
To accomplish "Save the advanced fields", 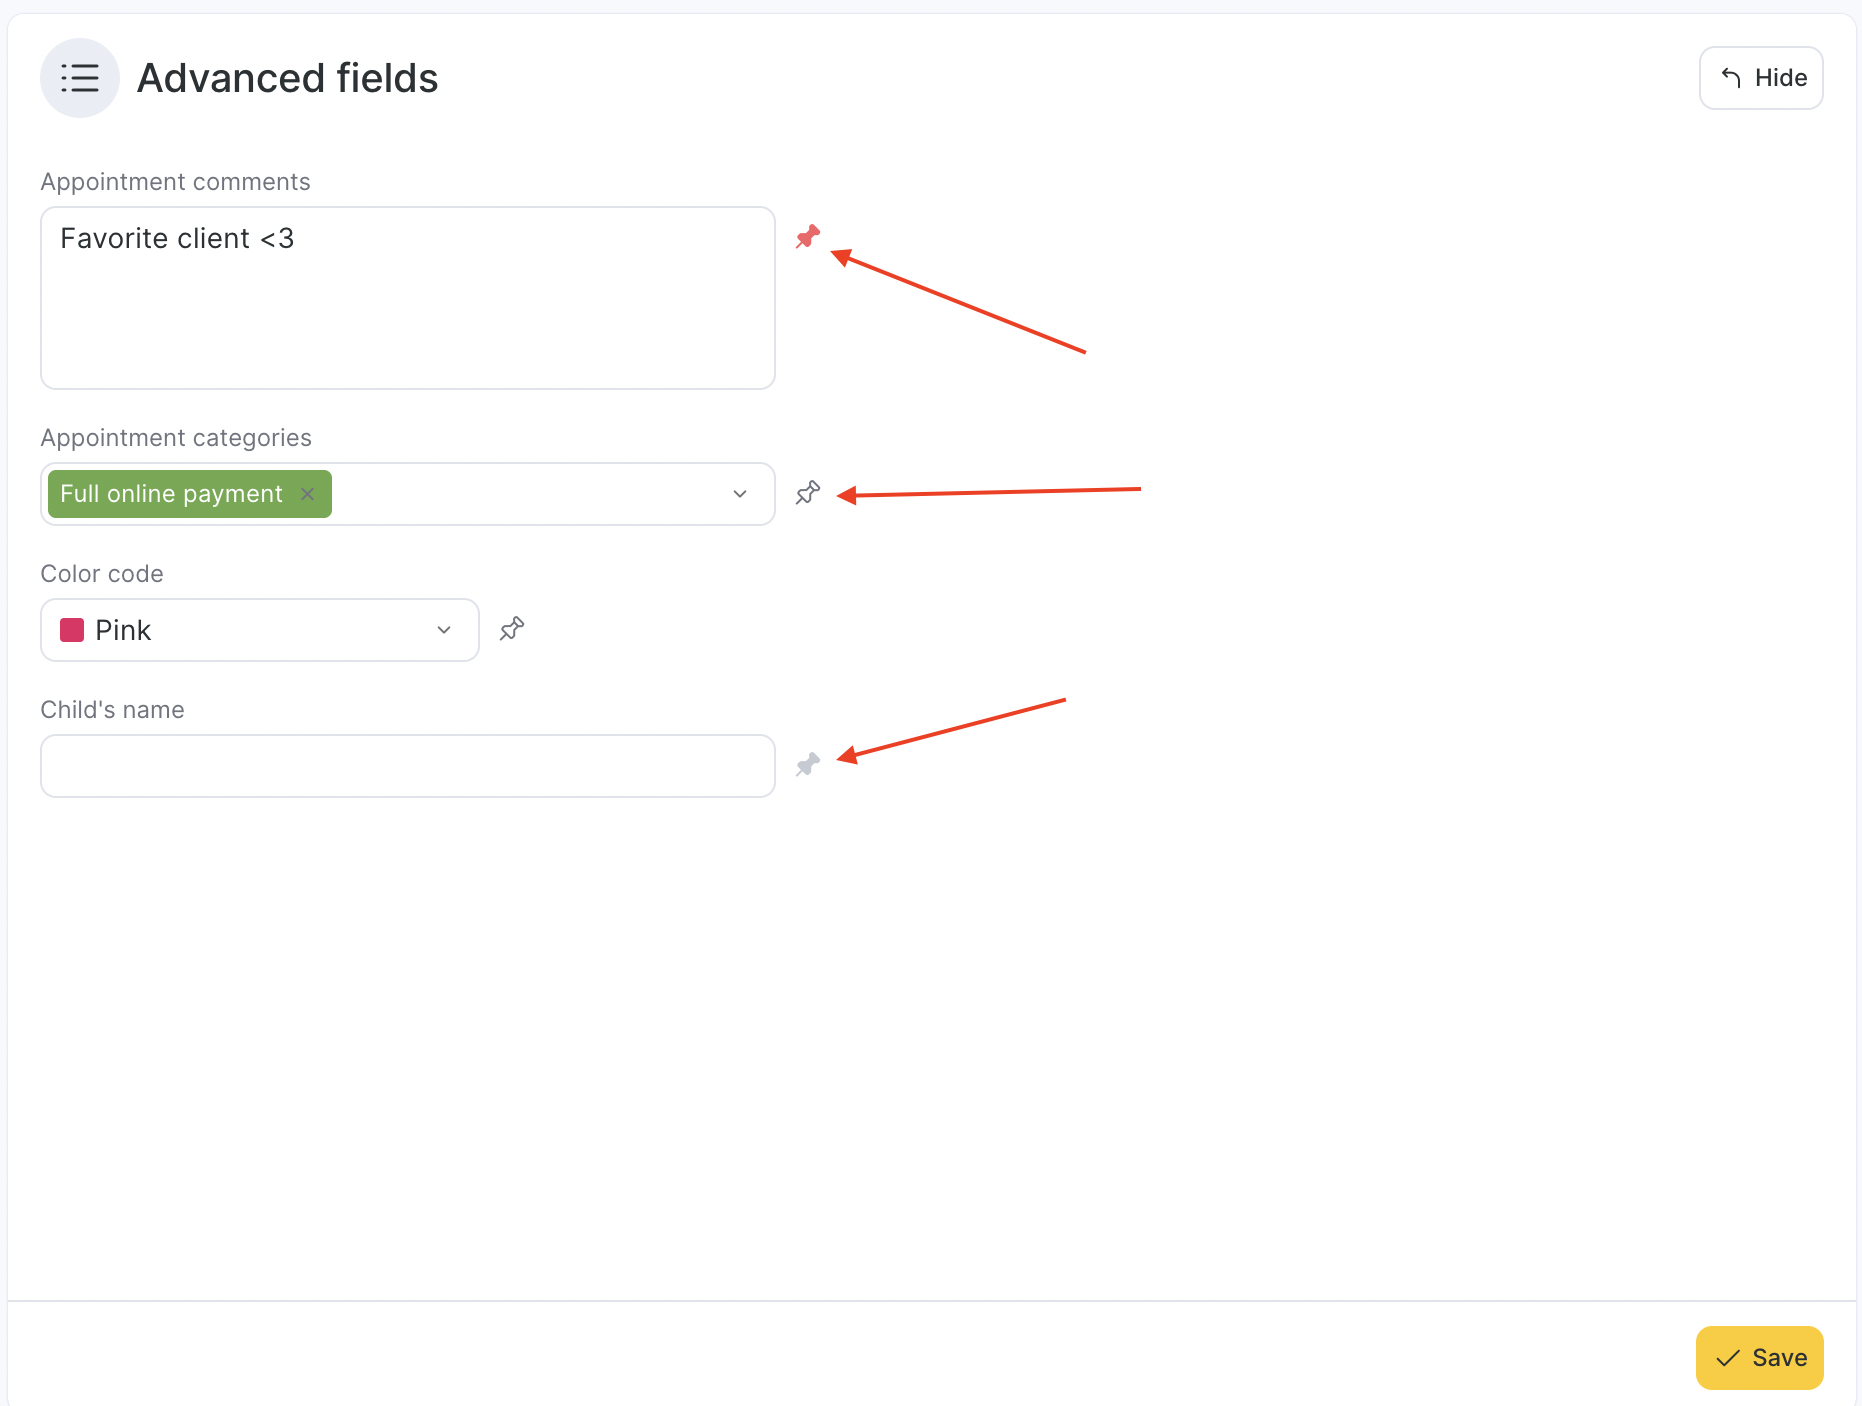I will click(1759, 1358).
